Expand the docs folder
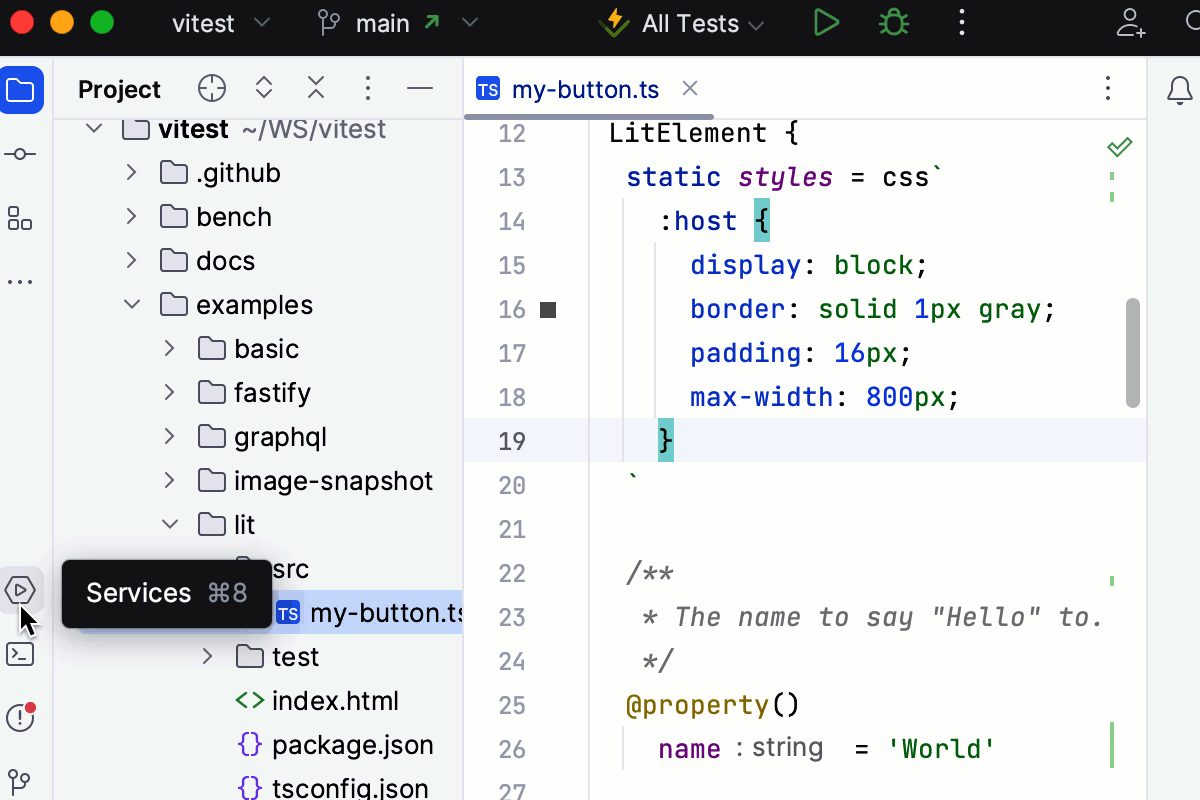Viewport: 1200px width, 800px height. click(x=130, y=260)
